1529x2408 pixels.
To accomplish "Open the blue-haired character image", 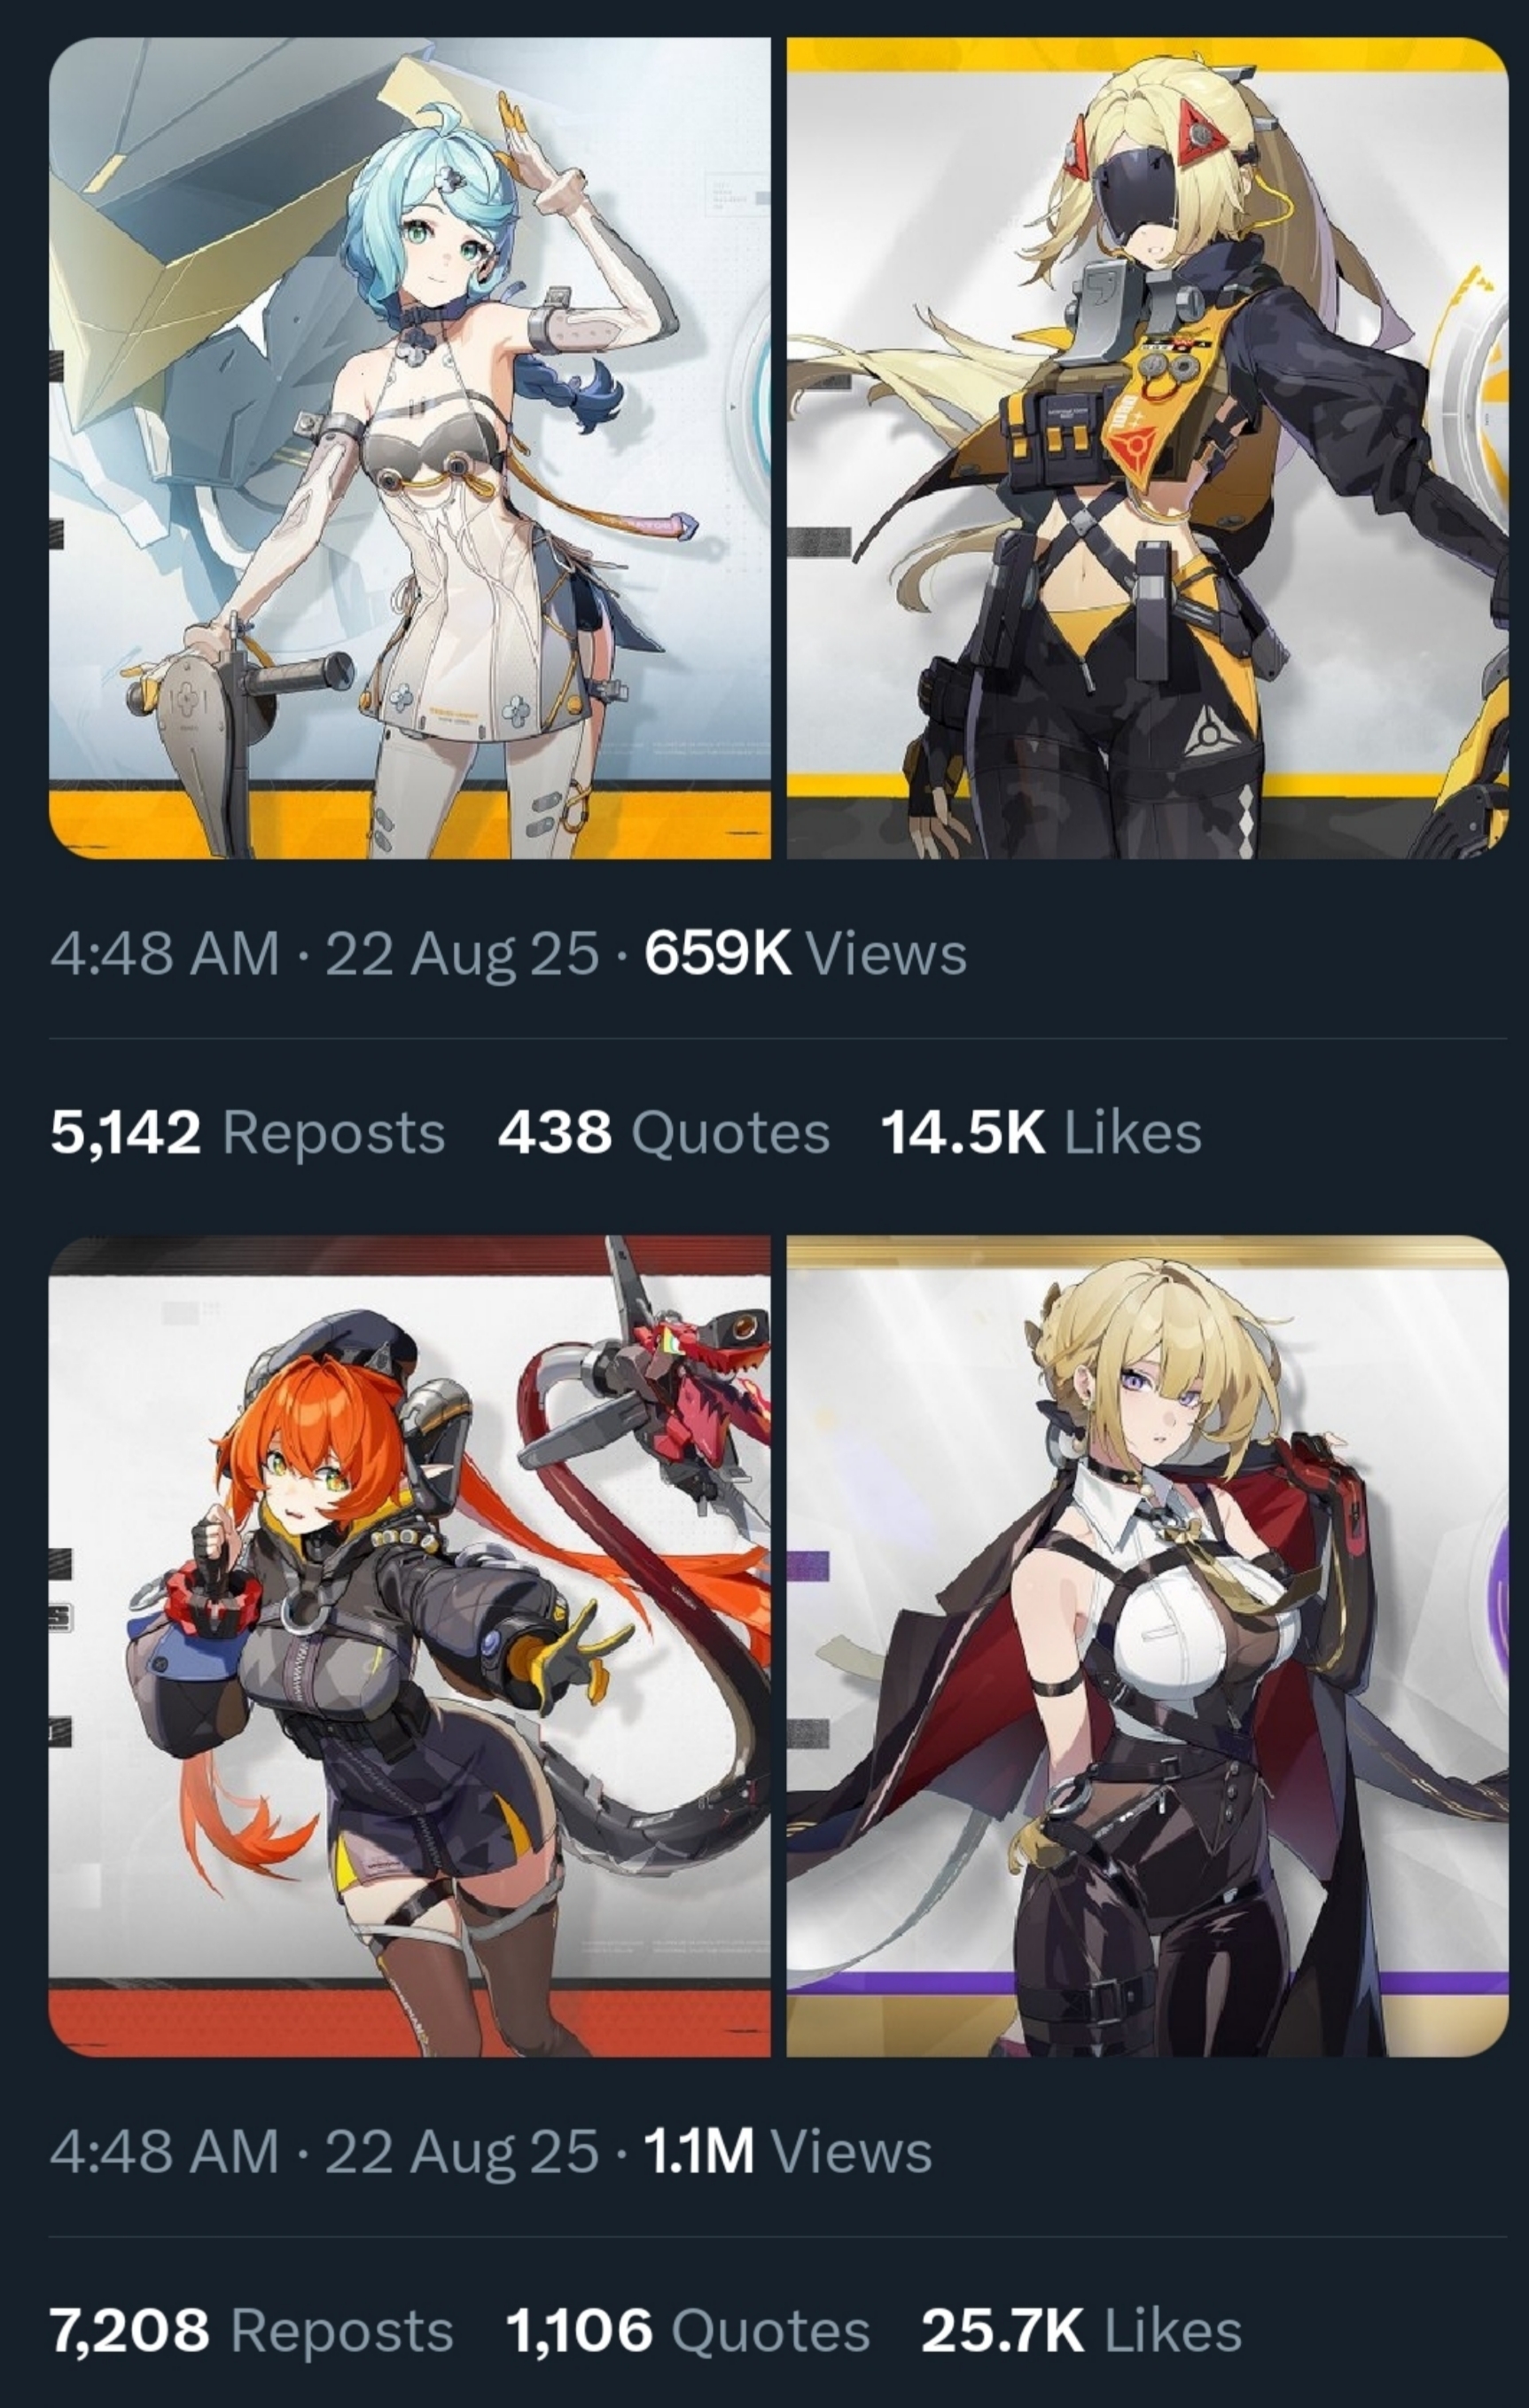I will click(410, 447).
